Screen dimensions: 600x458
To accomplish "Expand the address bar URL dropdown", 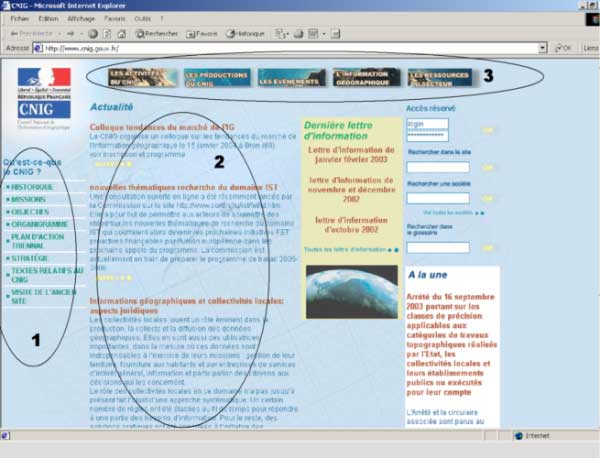I will pos(543,48).
